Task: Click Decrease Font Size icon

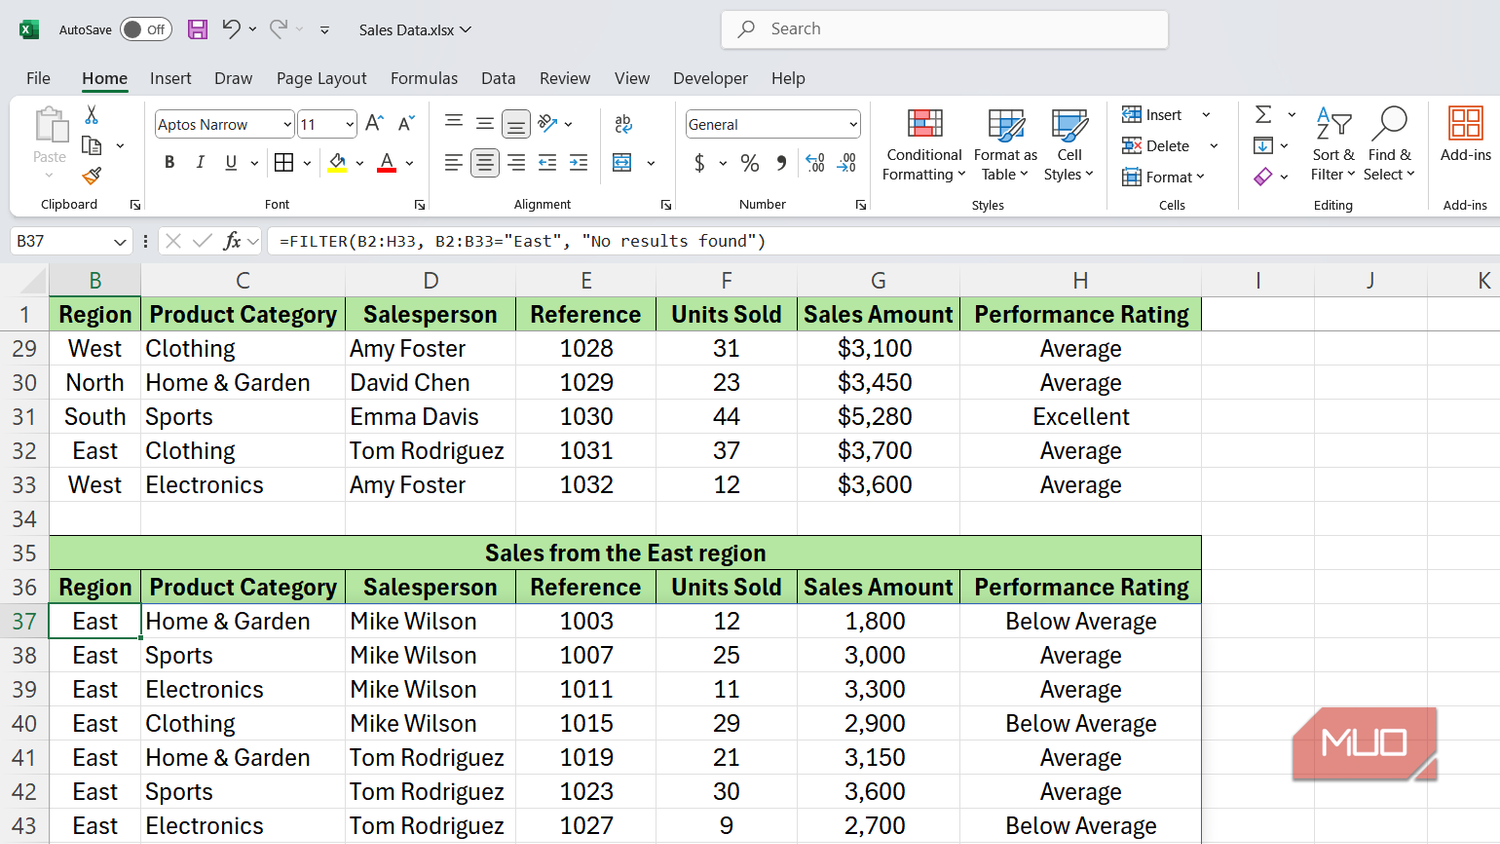Action: tap(406, 124)
